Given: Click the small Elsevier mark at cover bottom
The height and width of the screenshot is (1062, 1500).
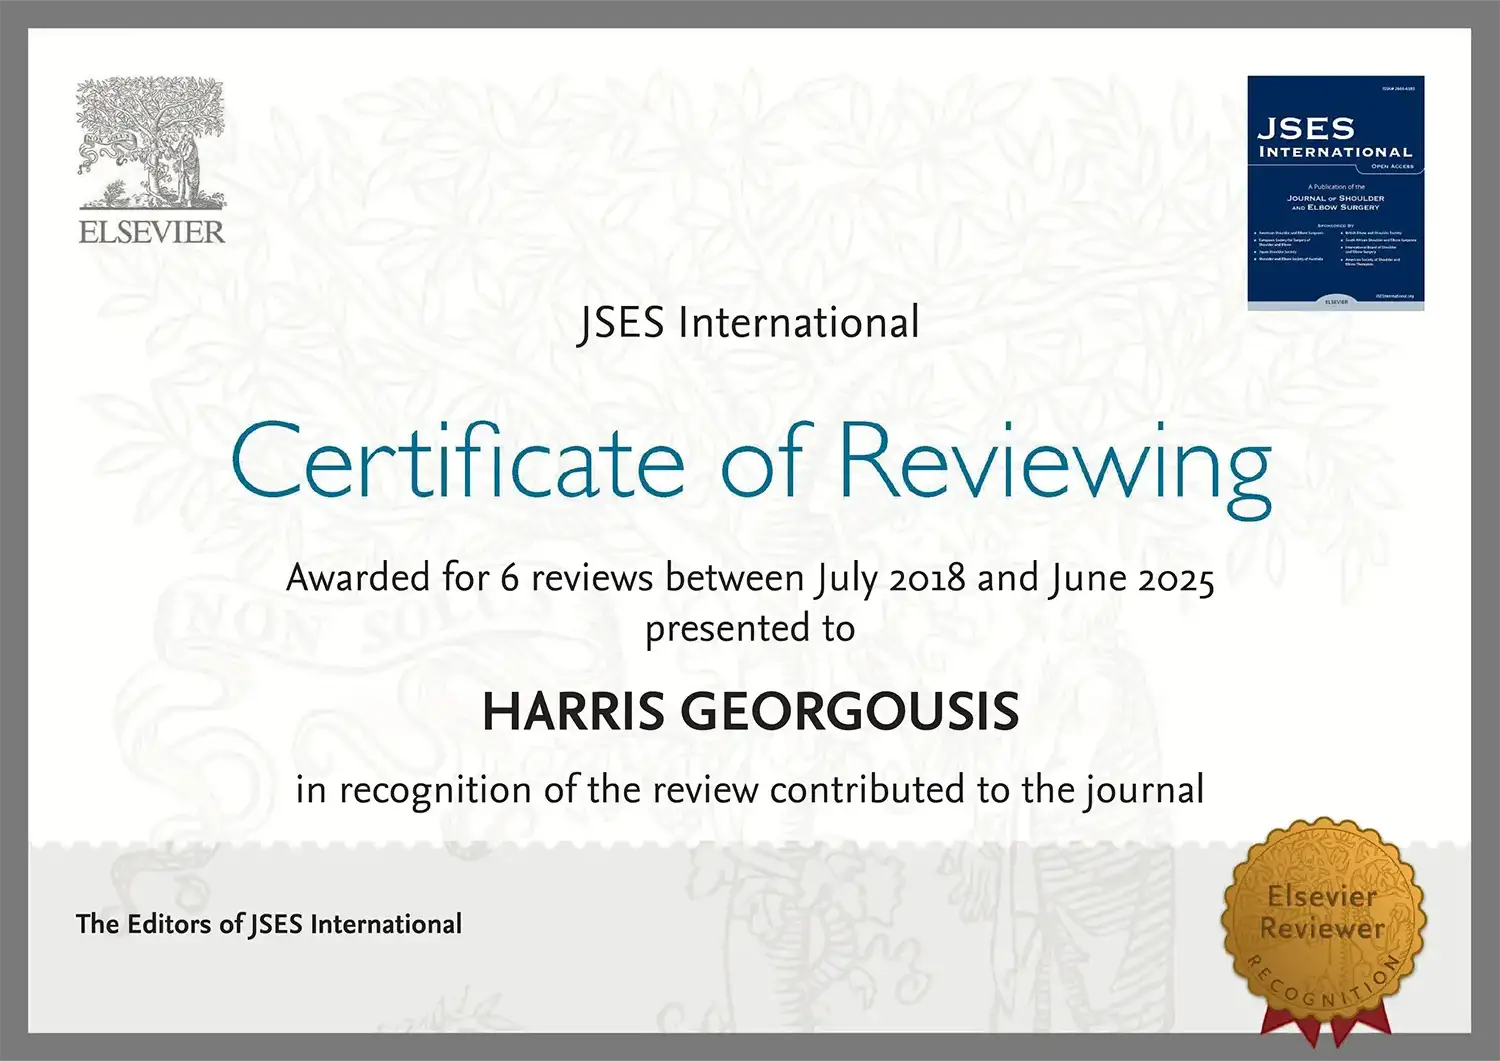Looking at the screenshot, I should pos(1336,301).
